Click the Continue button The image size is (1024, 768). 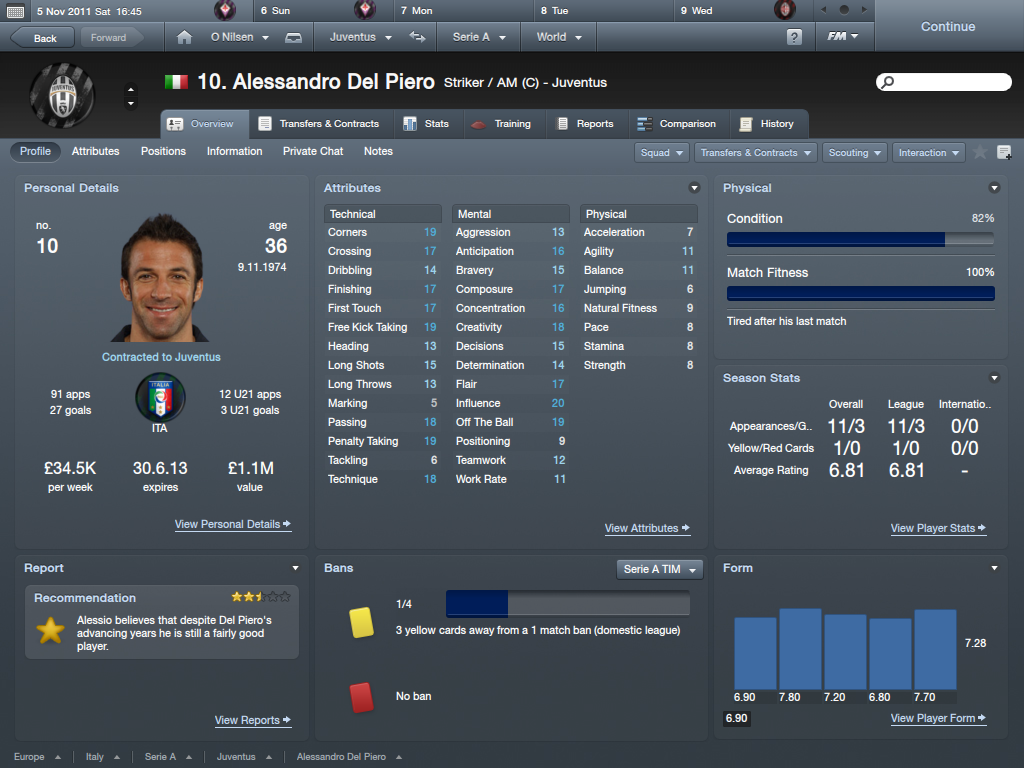pos(948,26)
